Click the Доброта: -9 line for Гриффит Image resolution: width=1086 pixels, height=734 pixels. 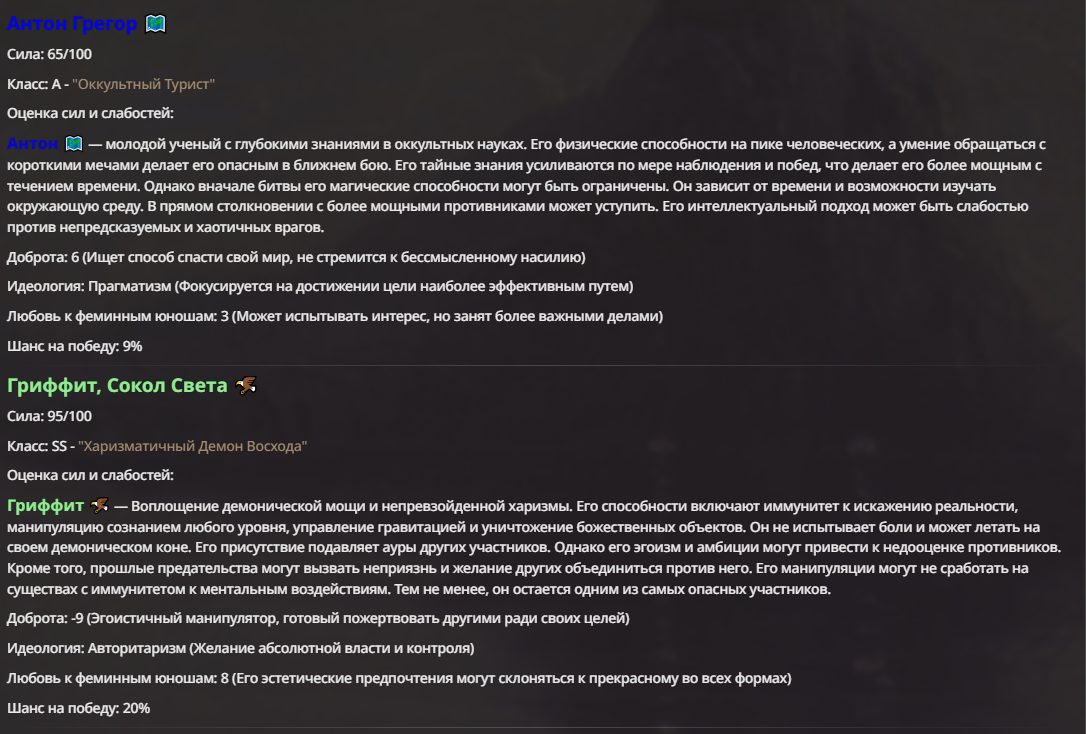pyautogui.click(x=318, y=618)
